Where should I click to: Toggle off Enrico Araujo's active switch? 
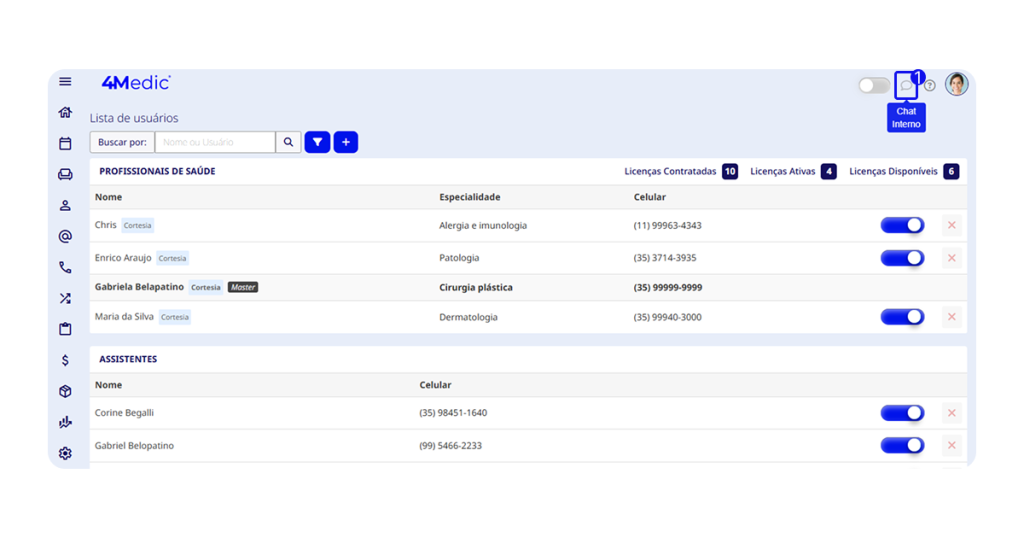click(902, 258)
